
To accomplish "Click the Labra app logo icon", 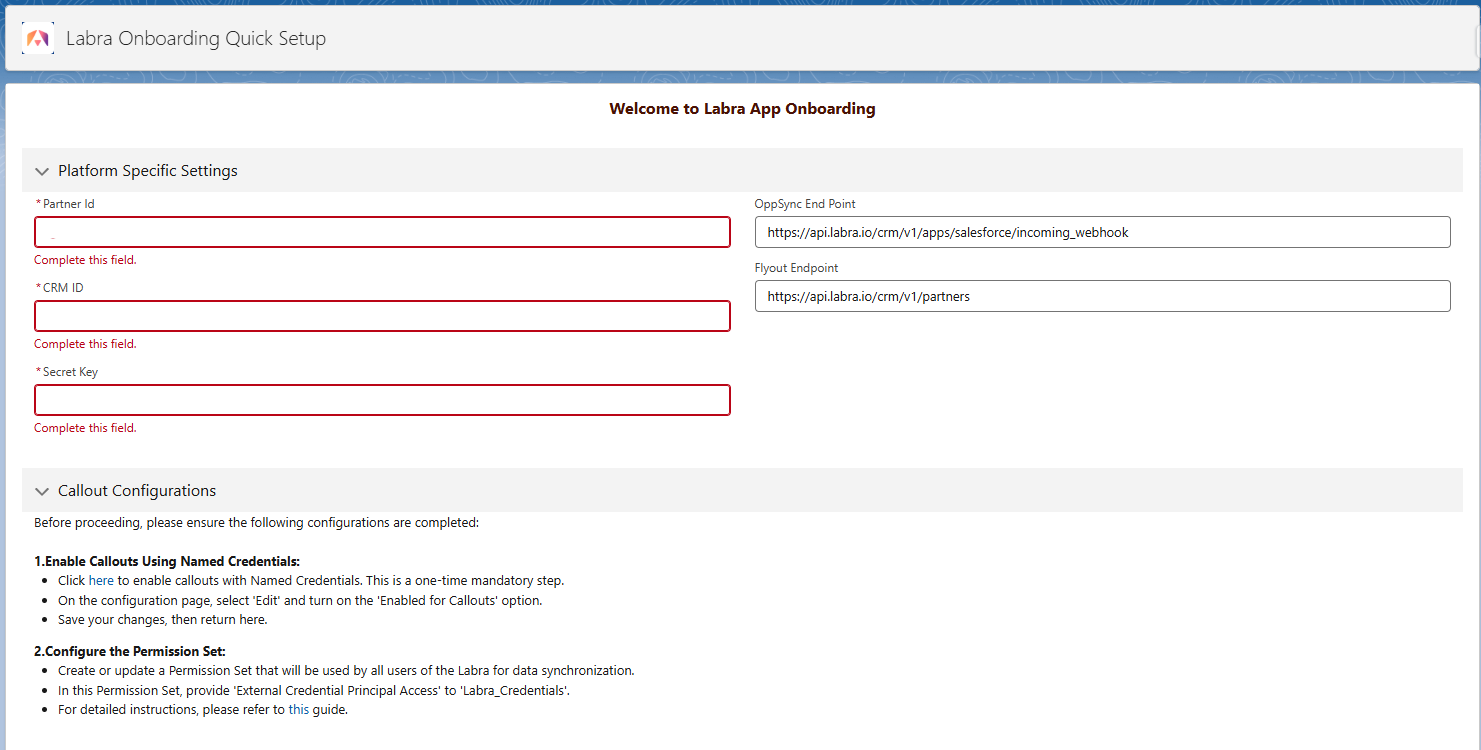I will coord(38,39).
